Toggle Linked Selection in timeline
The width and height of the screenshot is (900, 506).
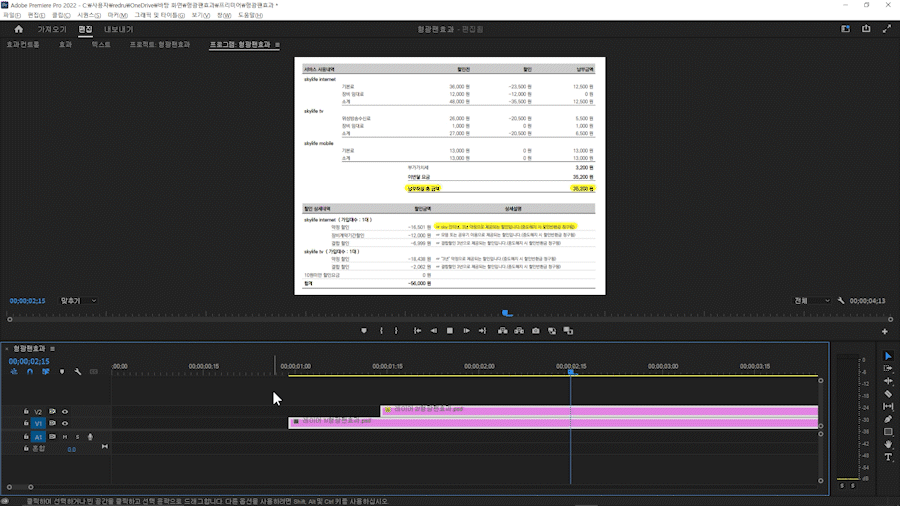point(45,372)
